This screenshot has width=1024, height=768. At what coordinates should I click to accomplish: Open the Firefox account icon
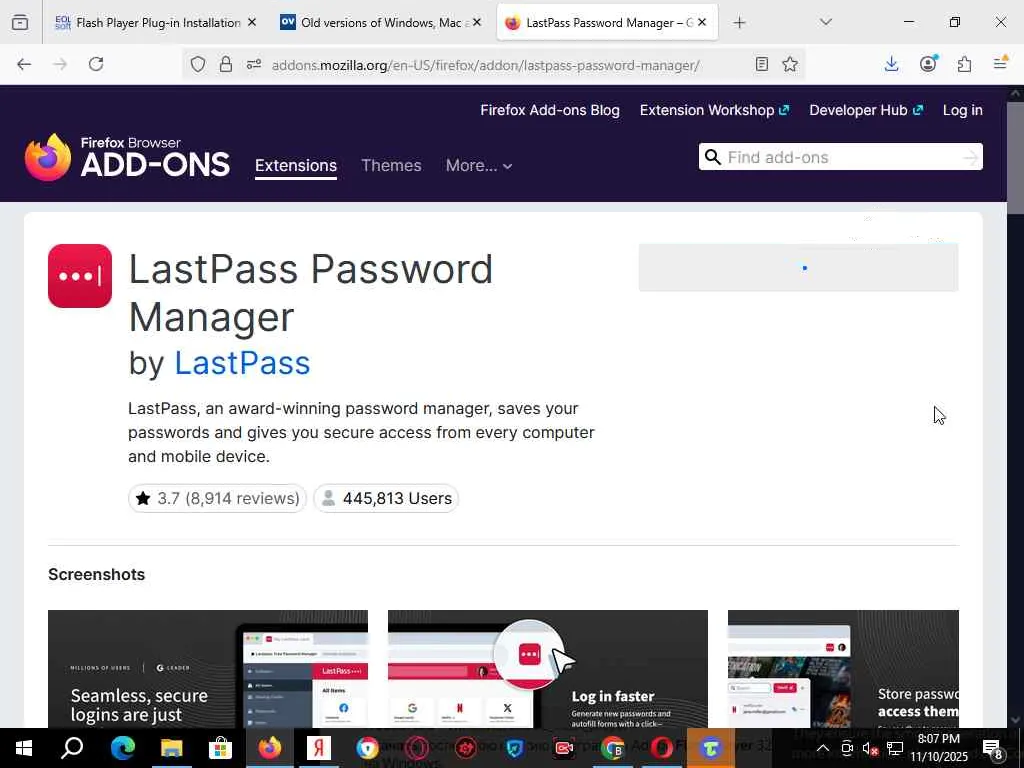point(928,64)
